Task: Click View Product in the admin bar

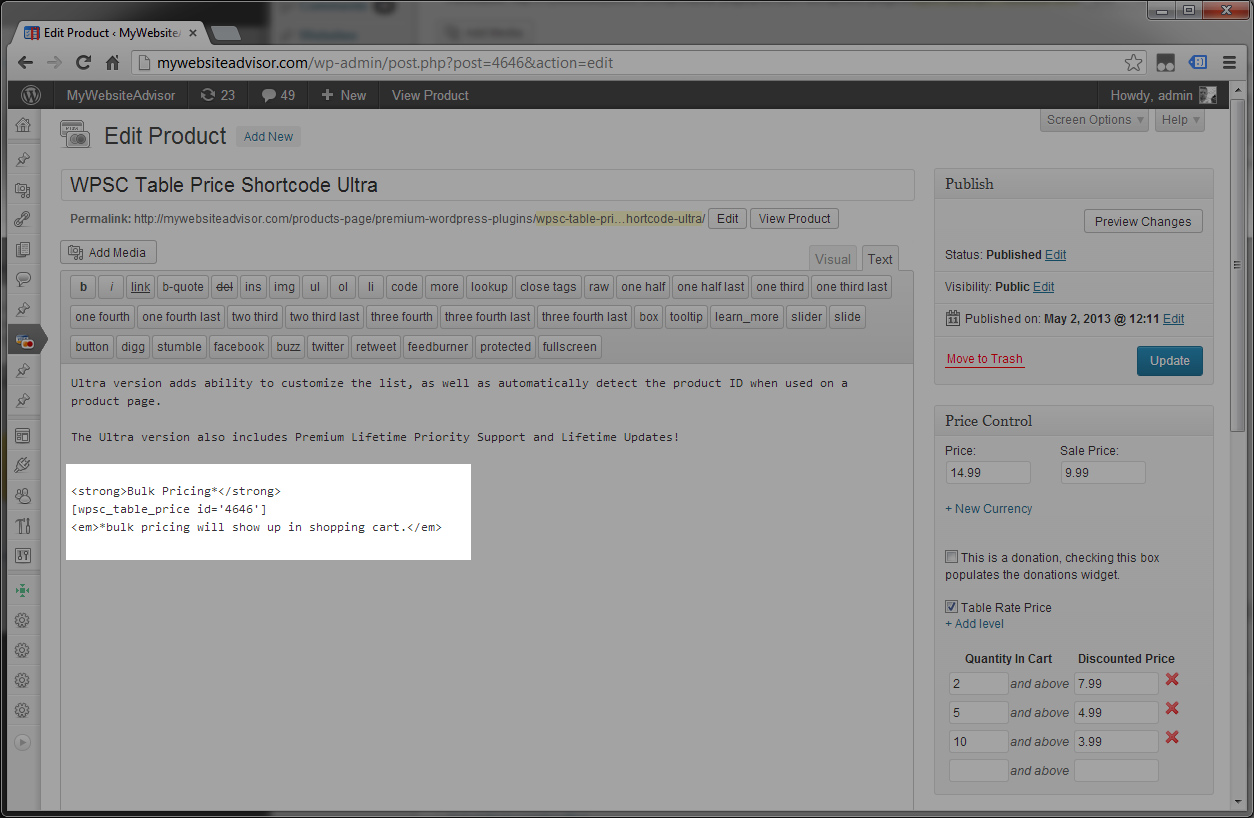Action: point(430,95)
